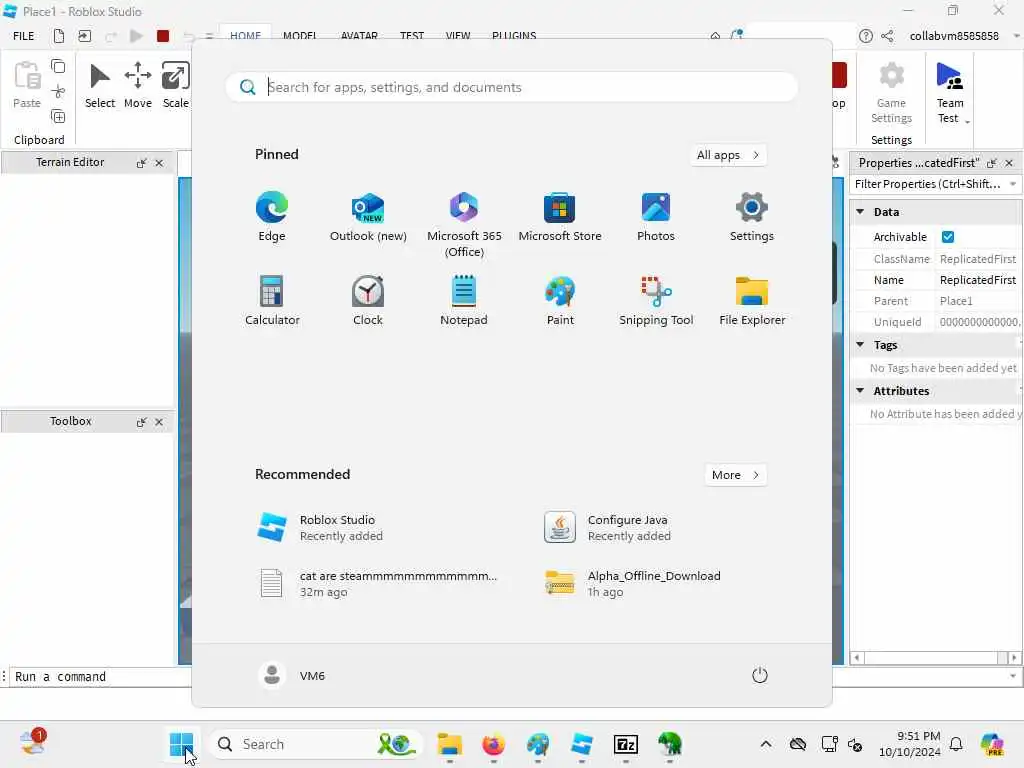1024x768 pixels.
Task: Click the Duplicate icon in Clipboard group
Action: [x=58, y=117]
